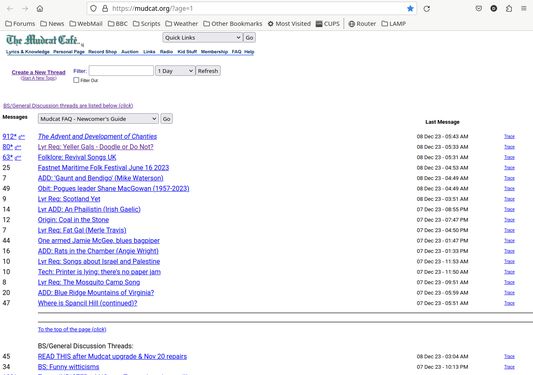
Task: Open The Advent and Development of Chanties thread
Action: pyautogui.click(x=97, y=136)
